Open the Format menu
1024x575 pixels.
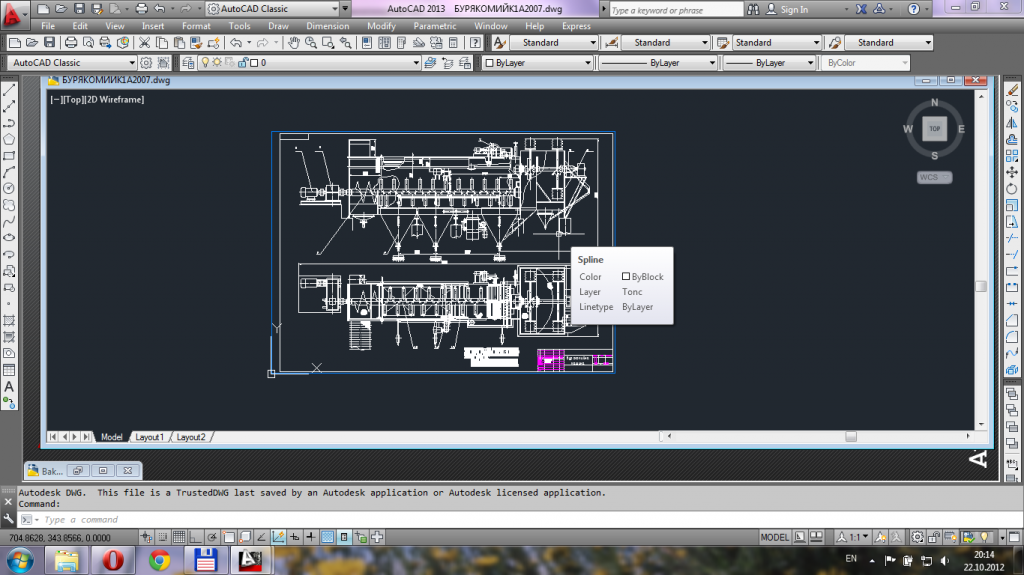point(196,26)
